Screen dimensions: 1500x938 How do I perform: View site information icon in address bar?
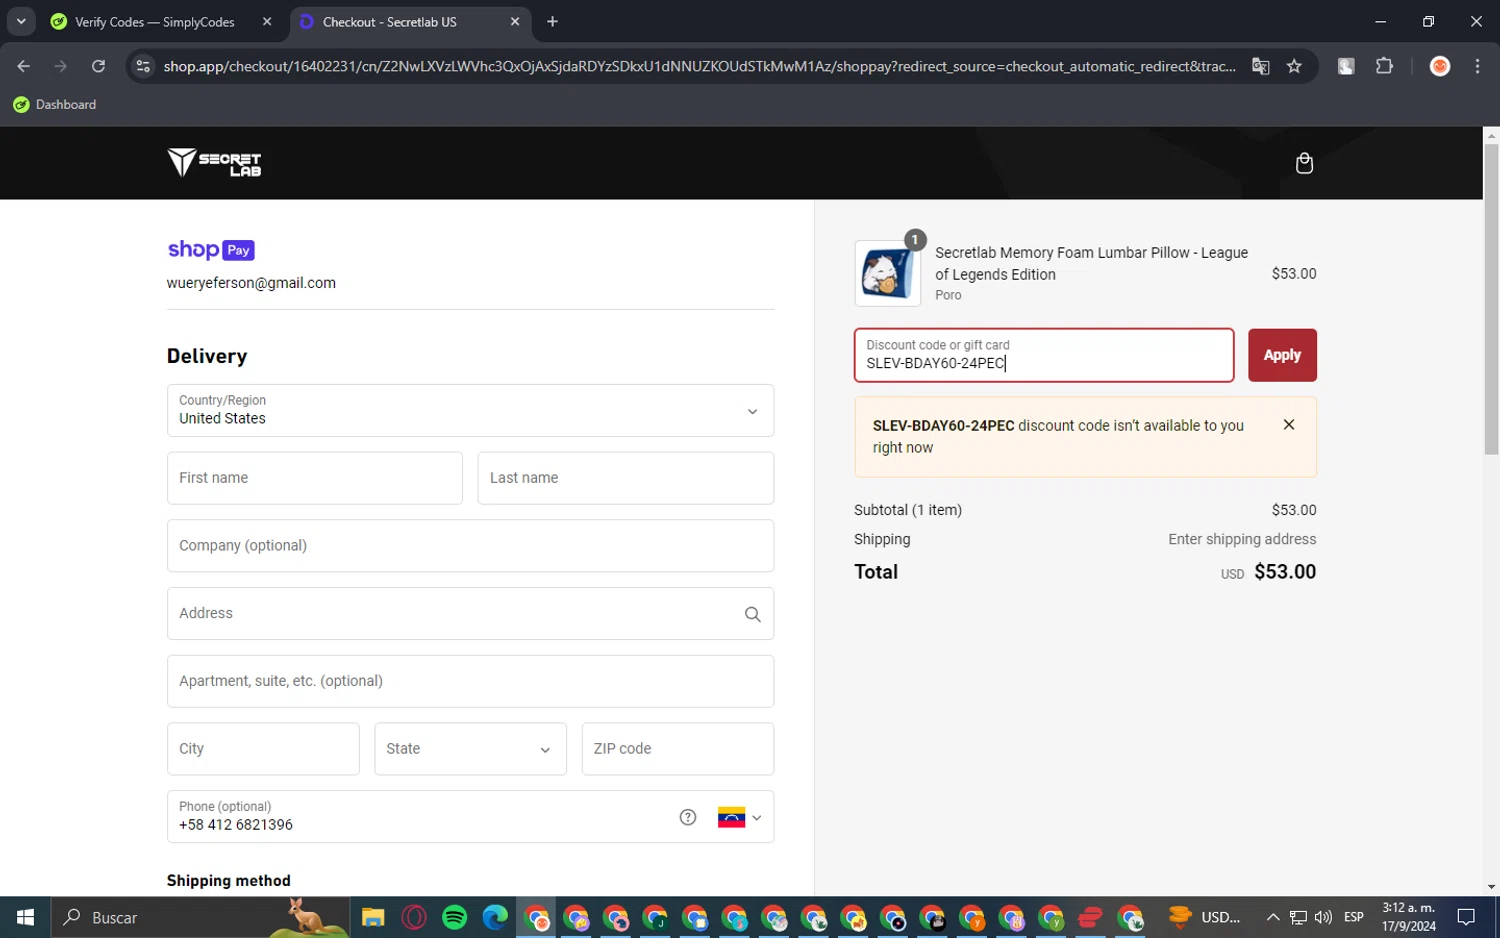(143, 66)
